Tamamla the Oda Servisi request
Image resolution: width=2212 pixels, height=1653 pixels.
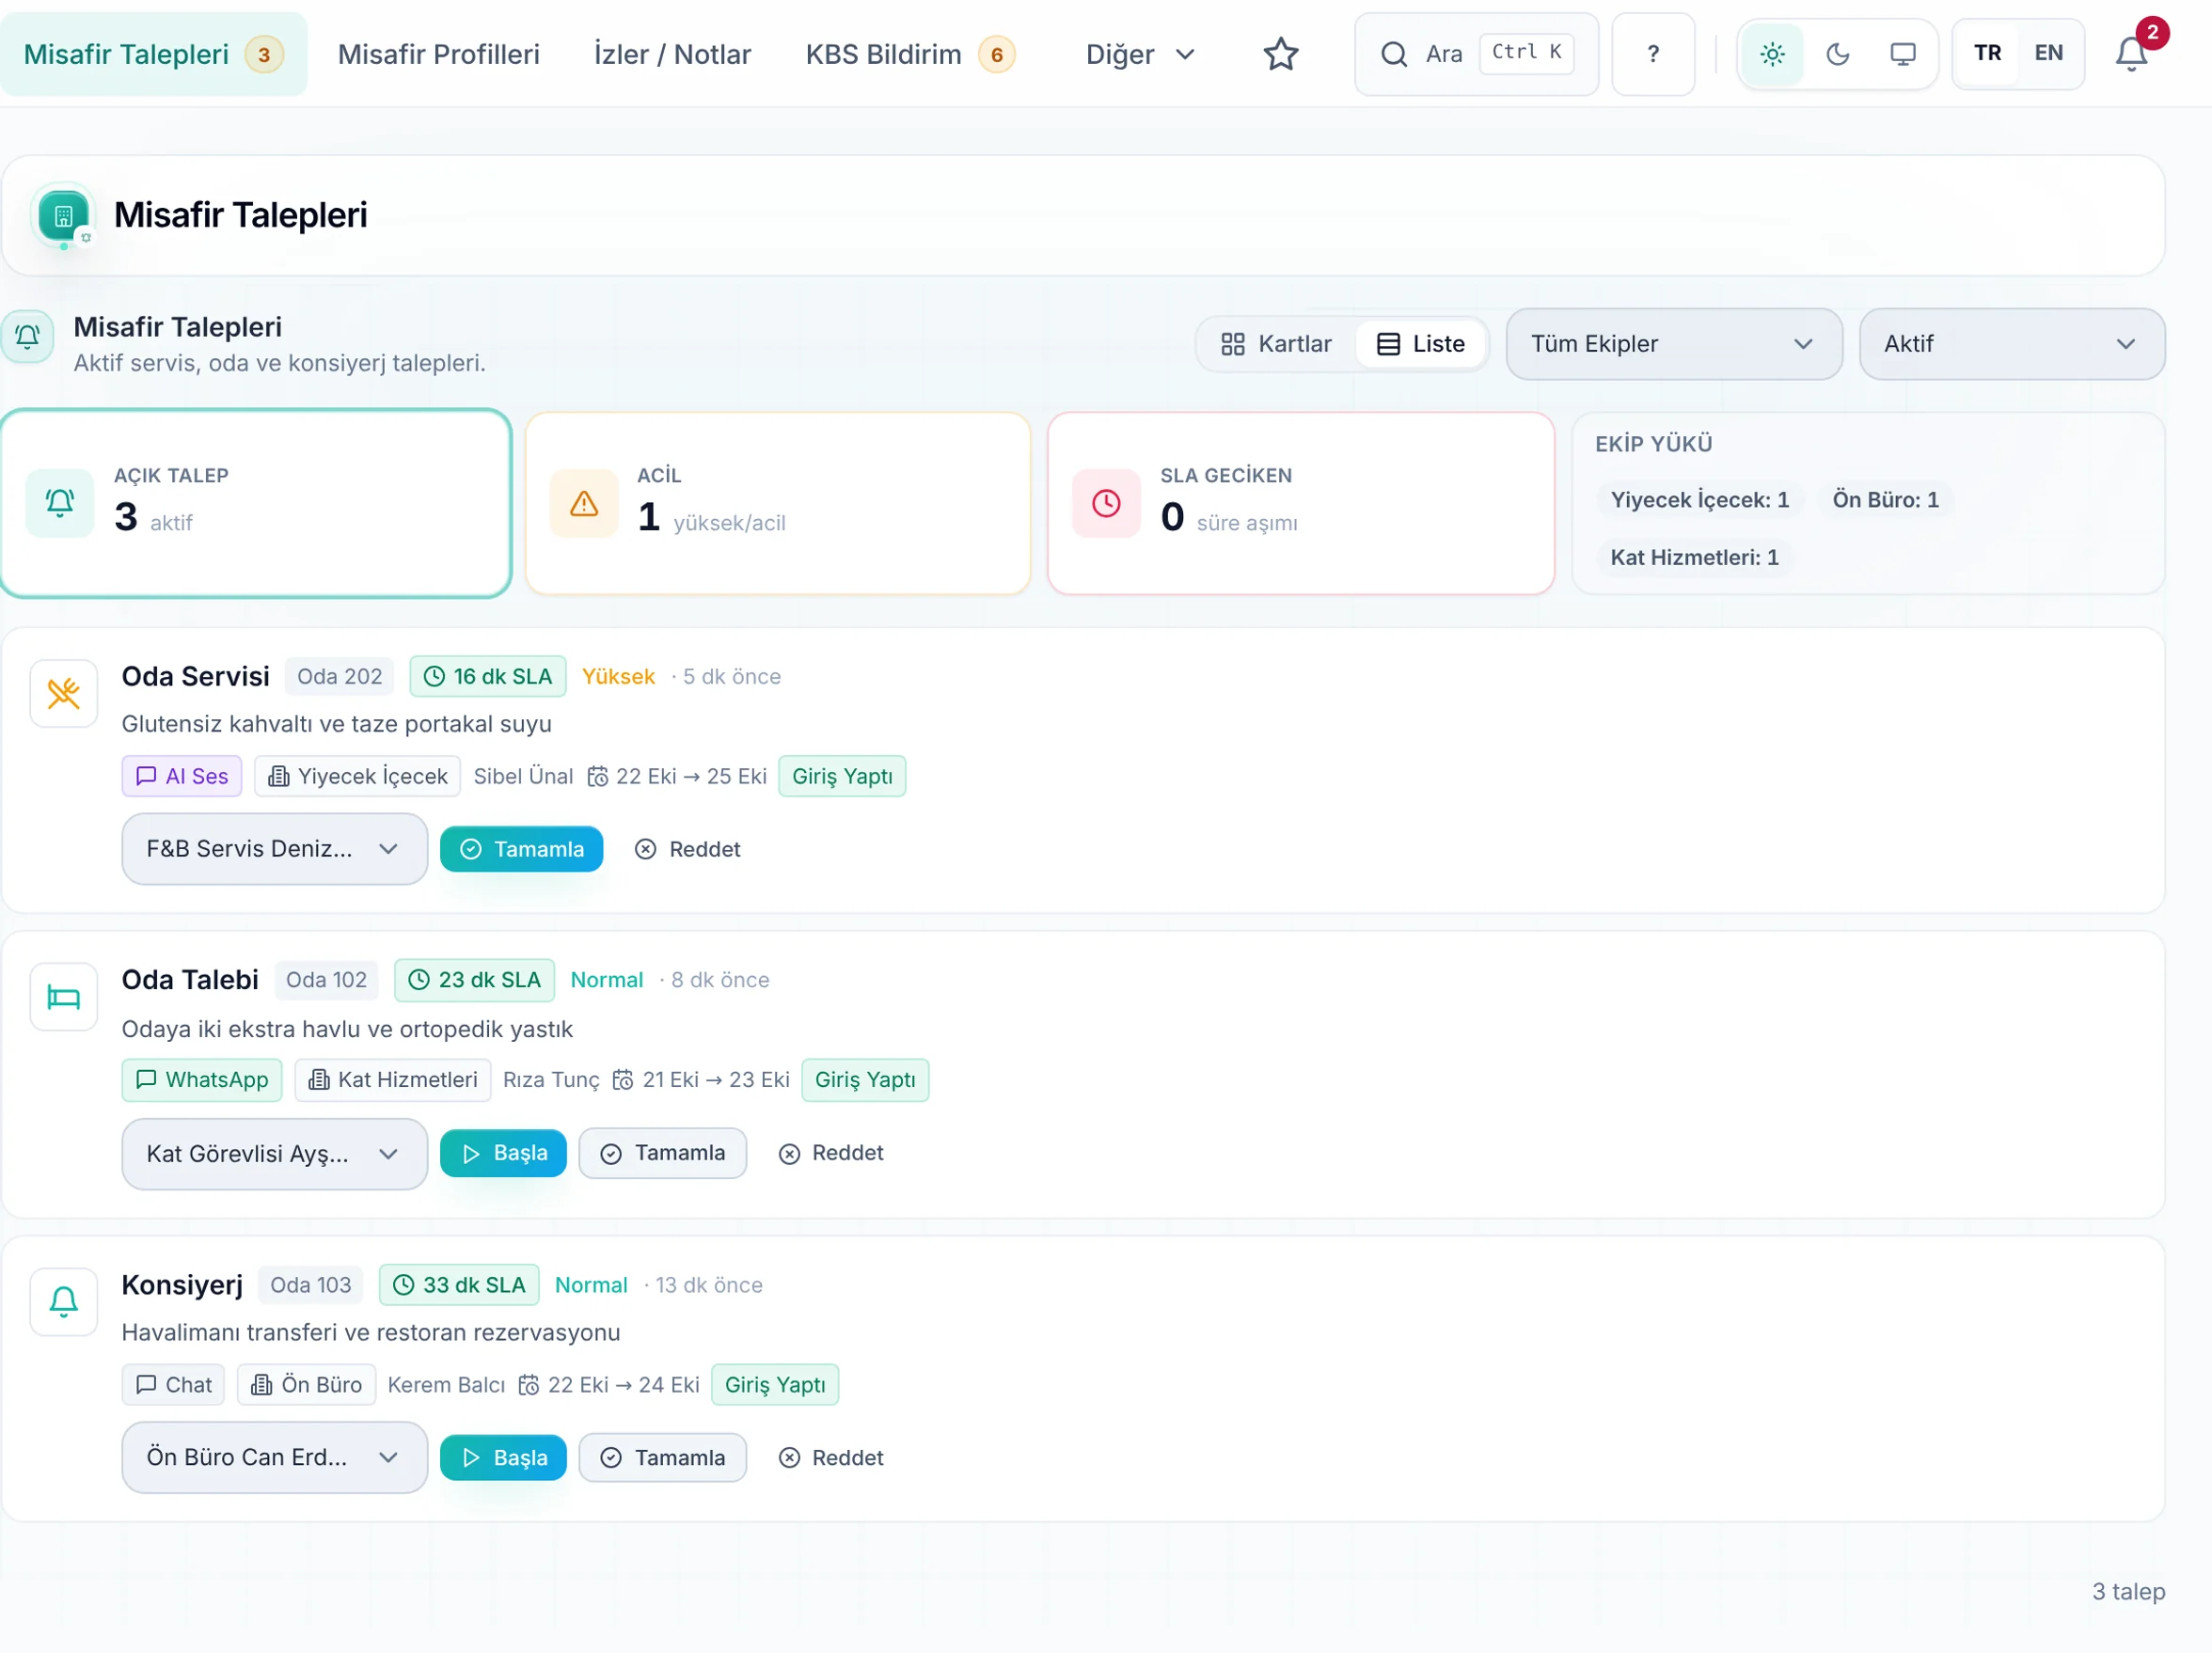[x=522, y=849]
